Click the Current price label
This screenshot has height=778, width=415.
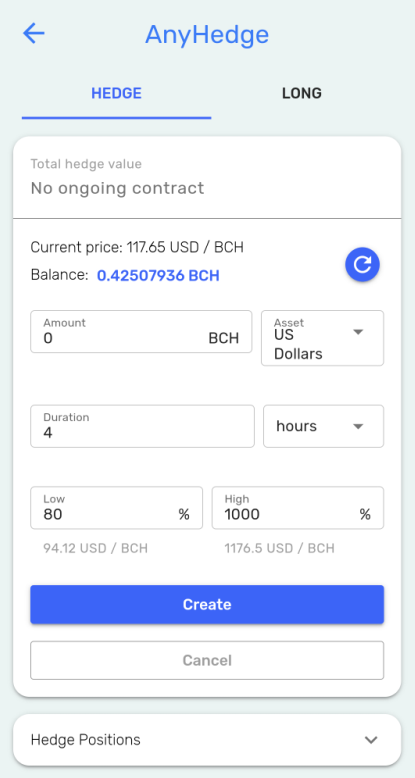pyautogui.click(x=137, y=247)
